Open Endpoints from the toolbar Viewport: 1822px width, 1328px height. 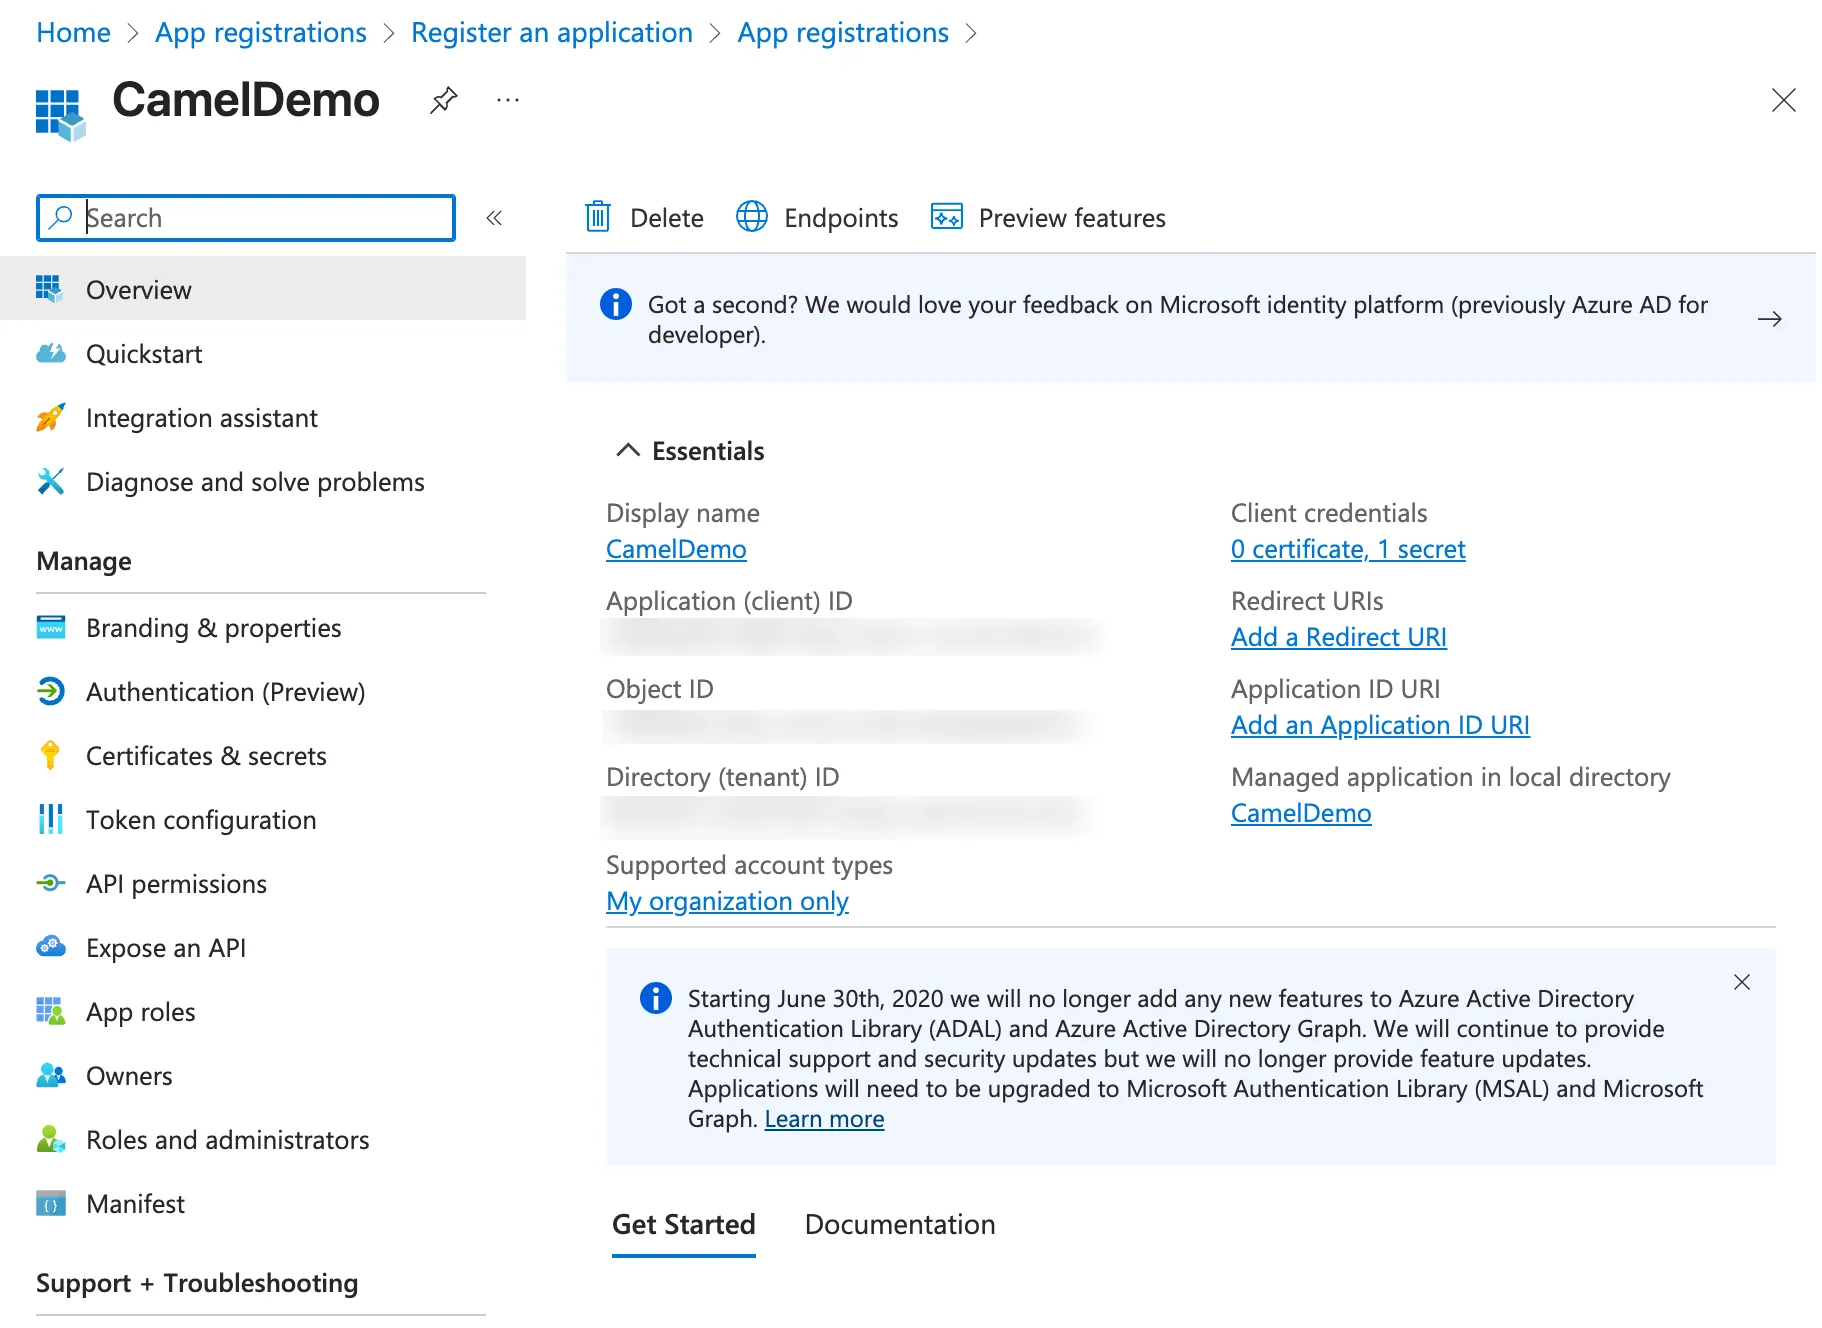click(x=817, y=217)
